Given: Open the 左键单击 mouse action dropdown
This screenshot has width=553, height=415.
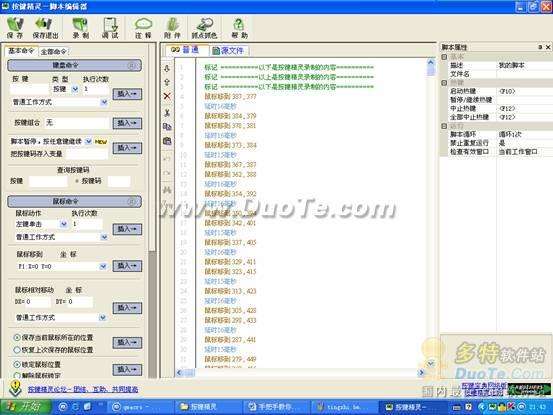Looking at the screenshot, I should [x=64, y=224].
